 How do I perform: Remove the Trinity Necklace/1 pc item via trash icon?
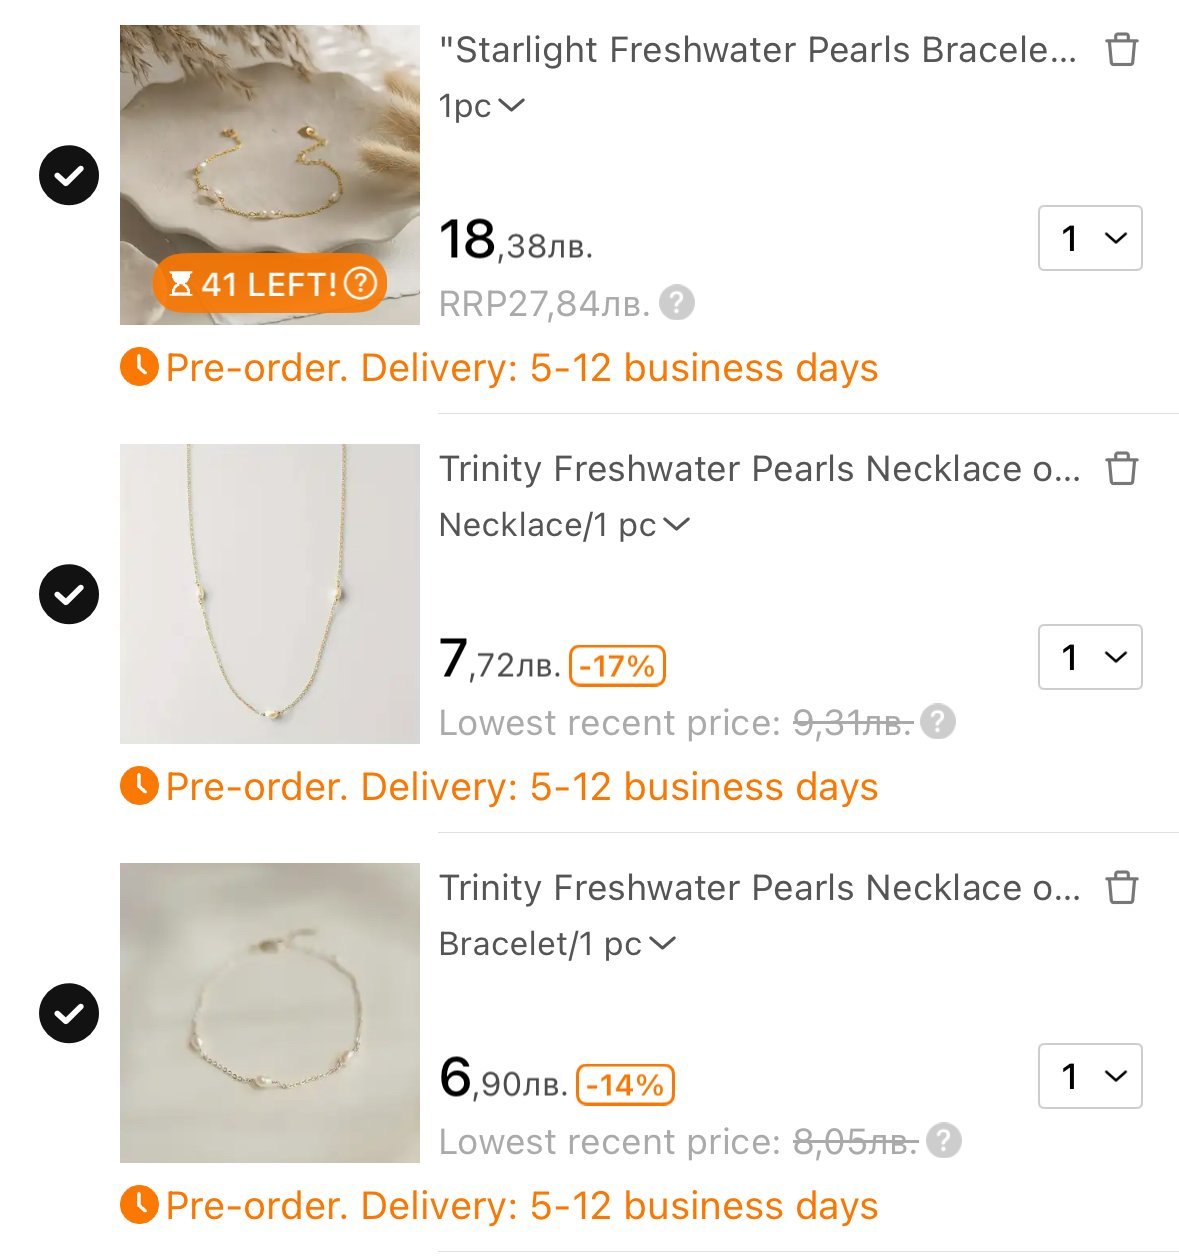(1121, 469)
